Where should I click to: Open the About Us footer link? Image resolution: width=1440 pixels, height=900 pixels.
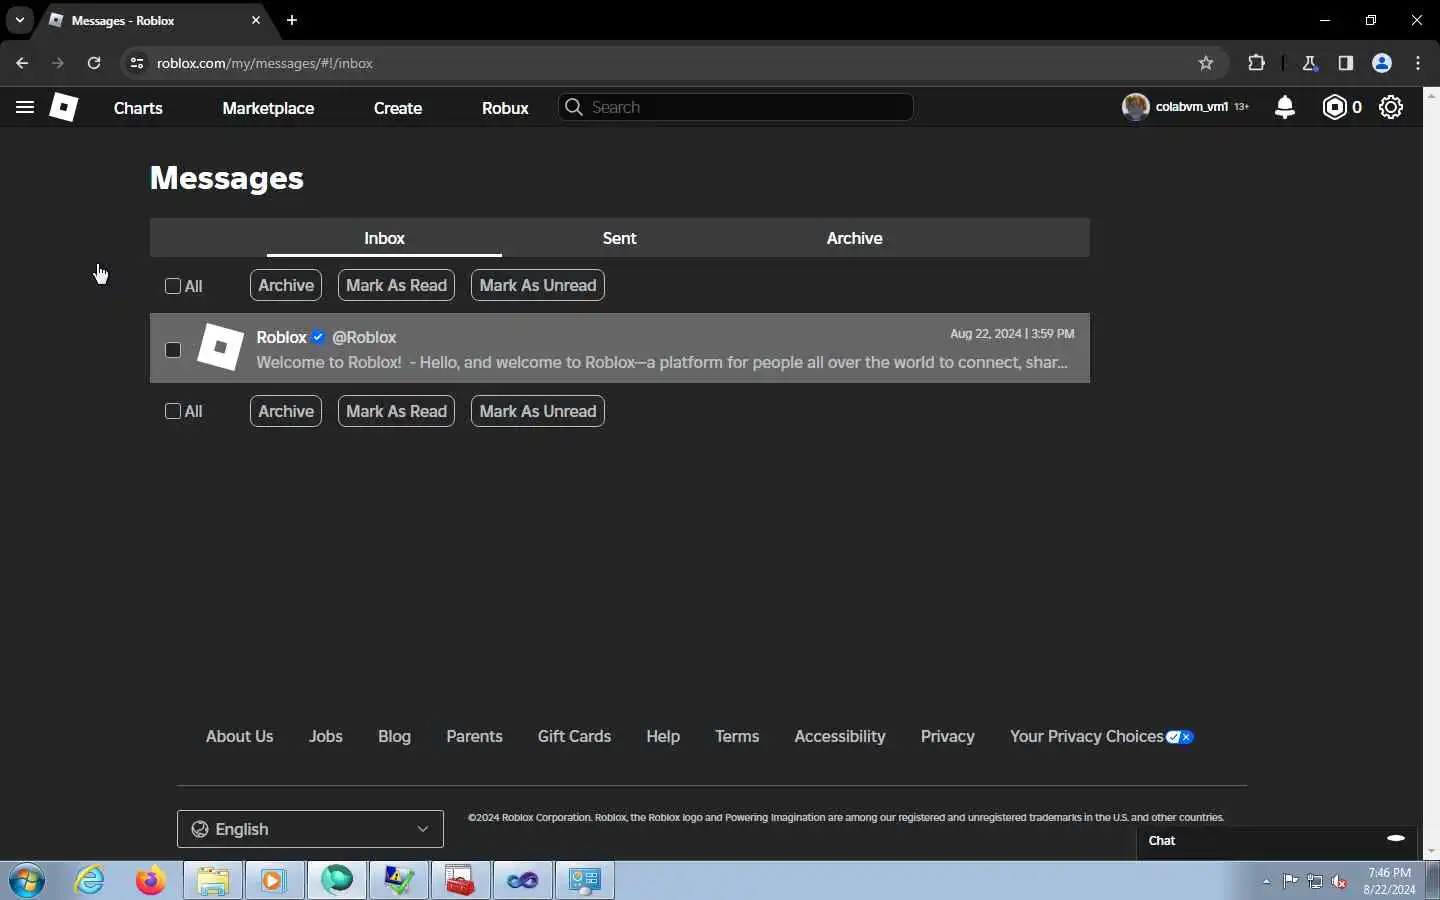tap(239, 736)
